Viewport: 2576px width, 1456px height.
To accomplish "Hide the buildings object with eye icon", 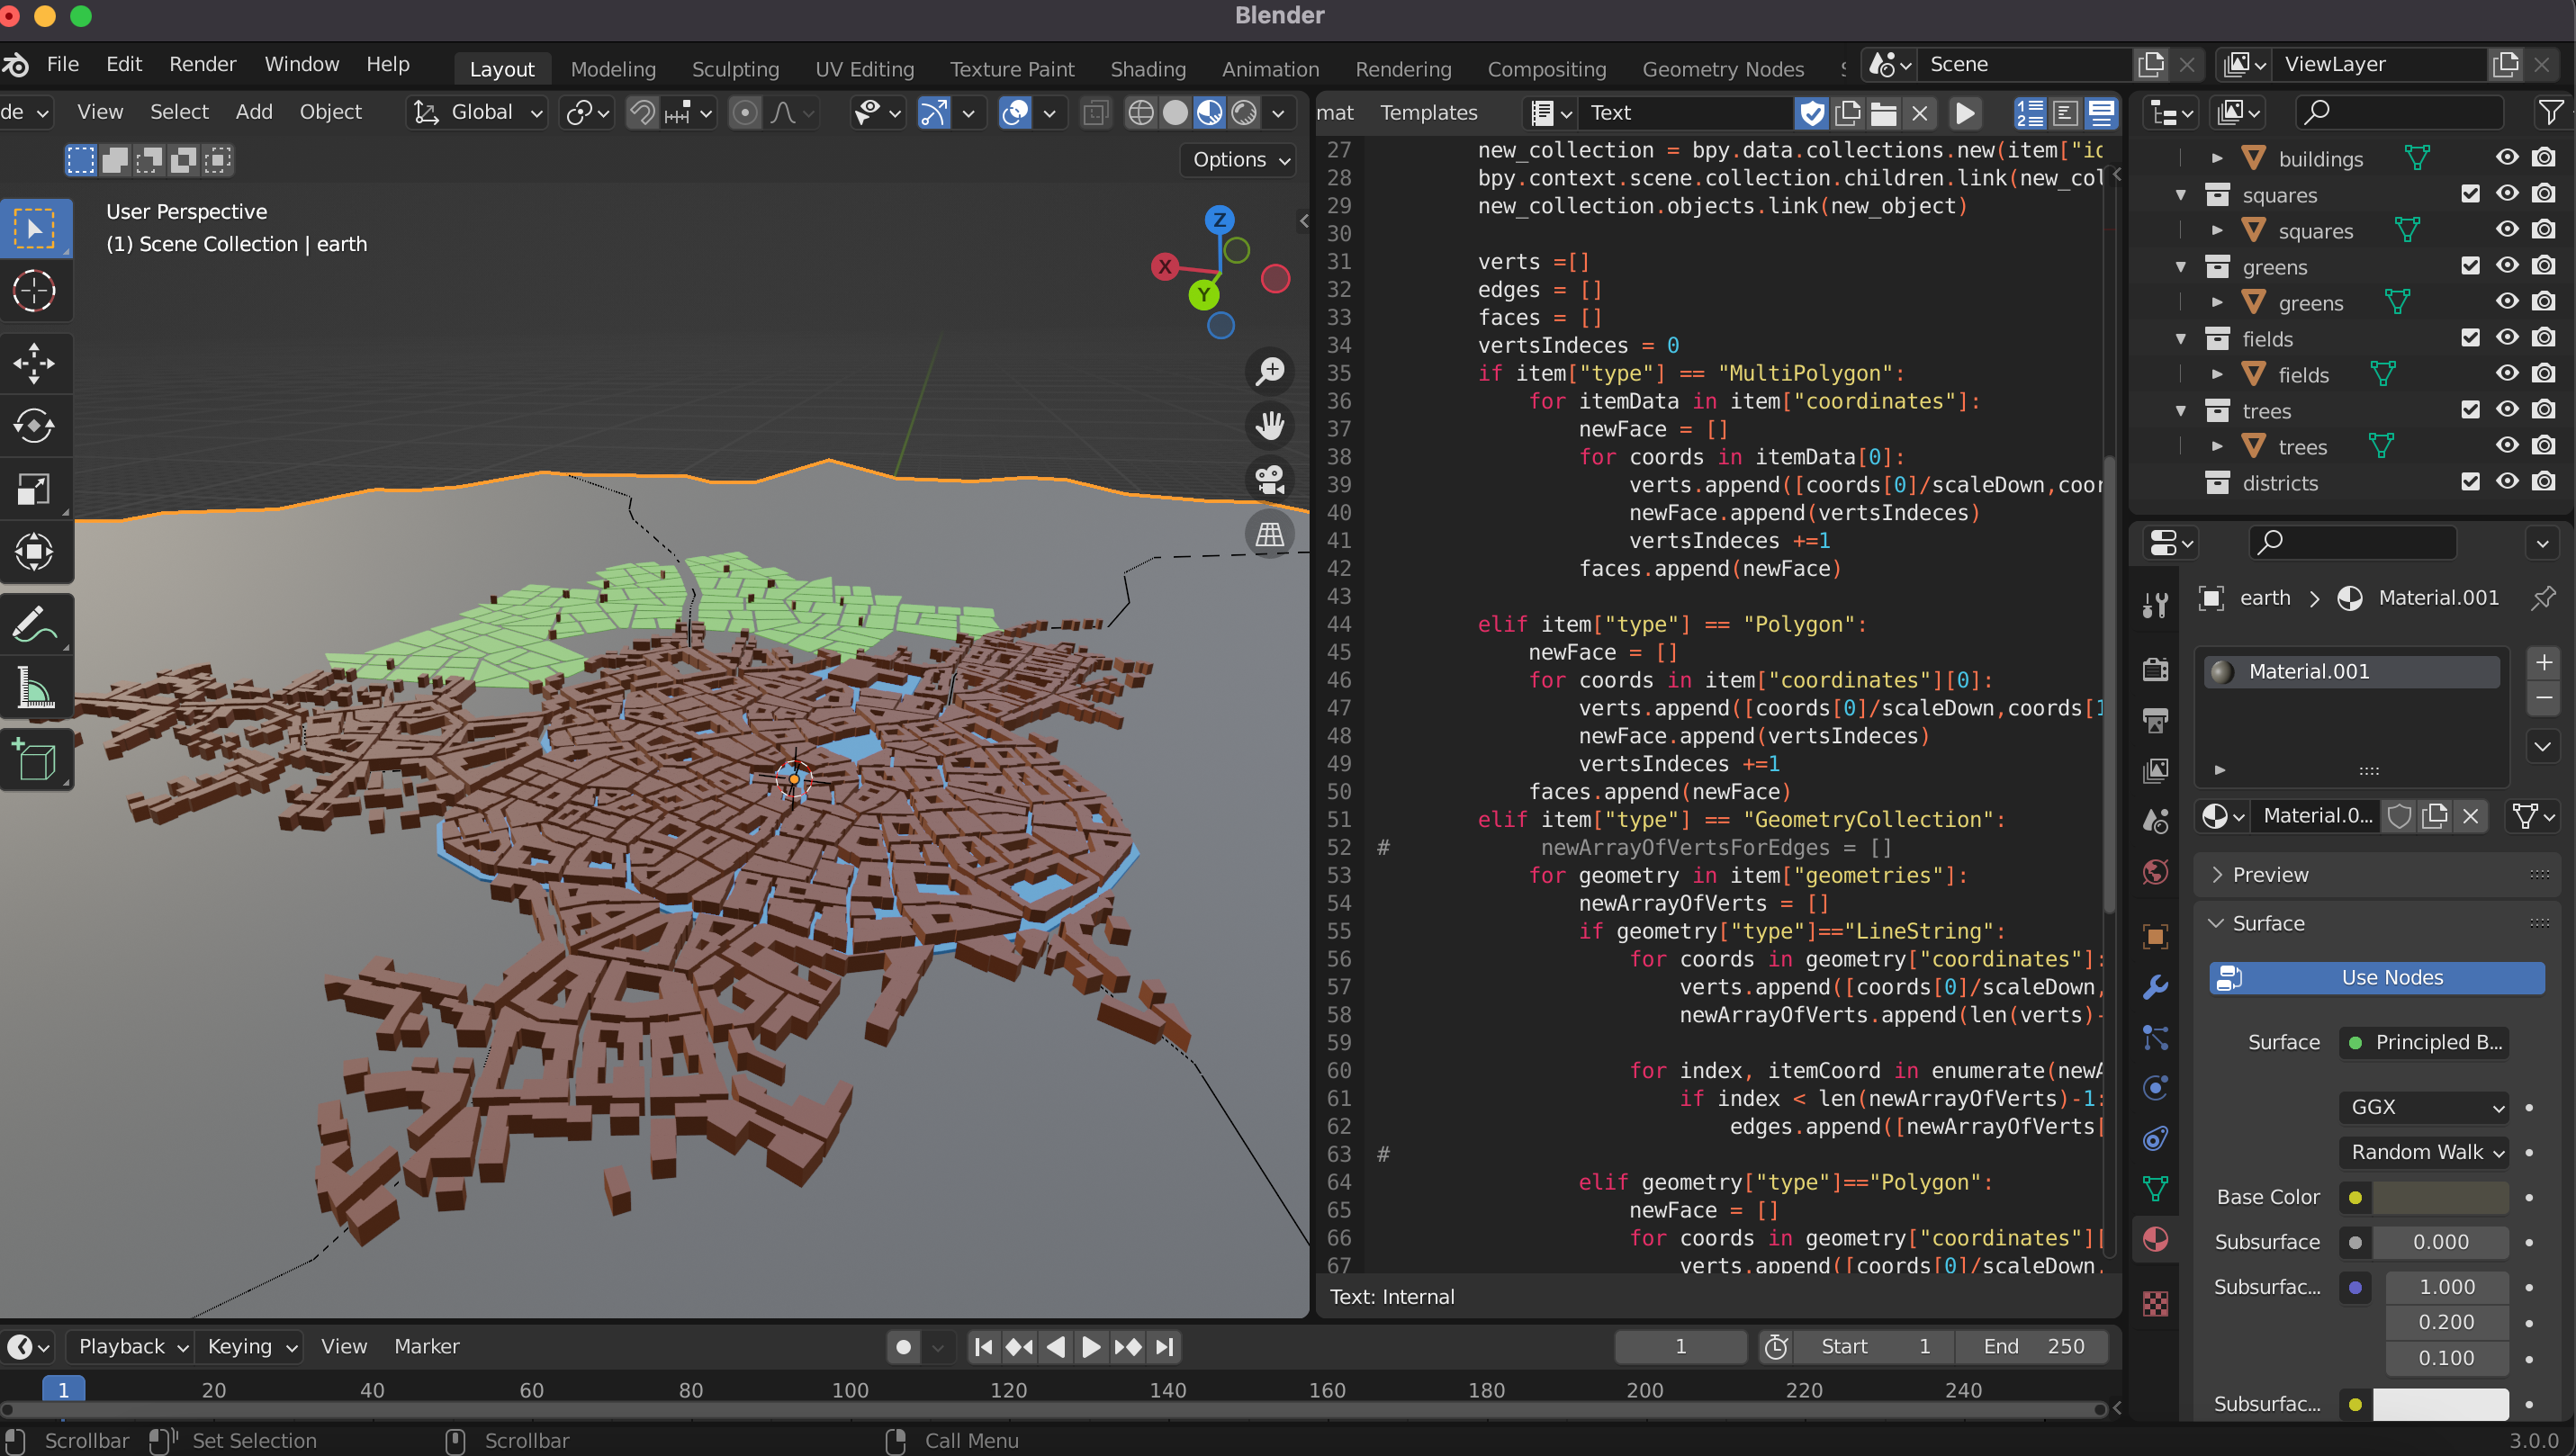I will pyautogui.click(x=2507, y=158).
